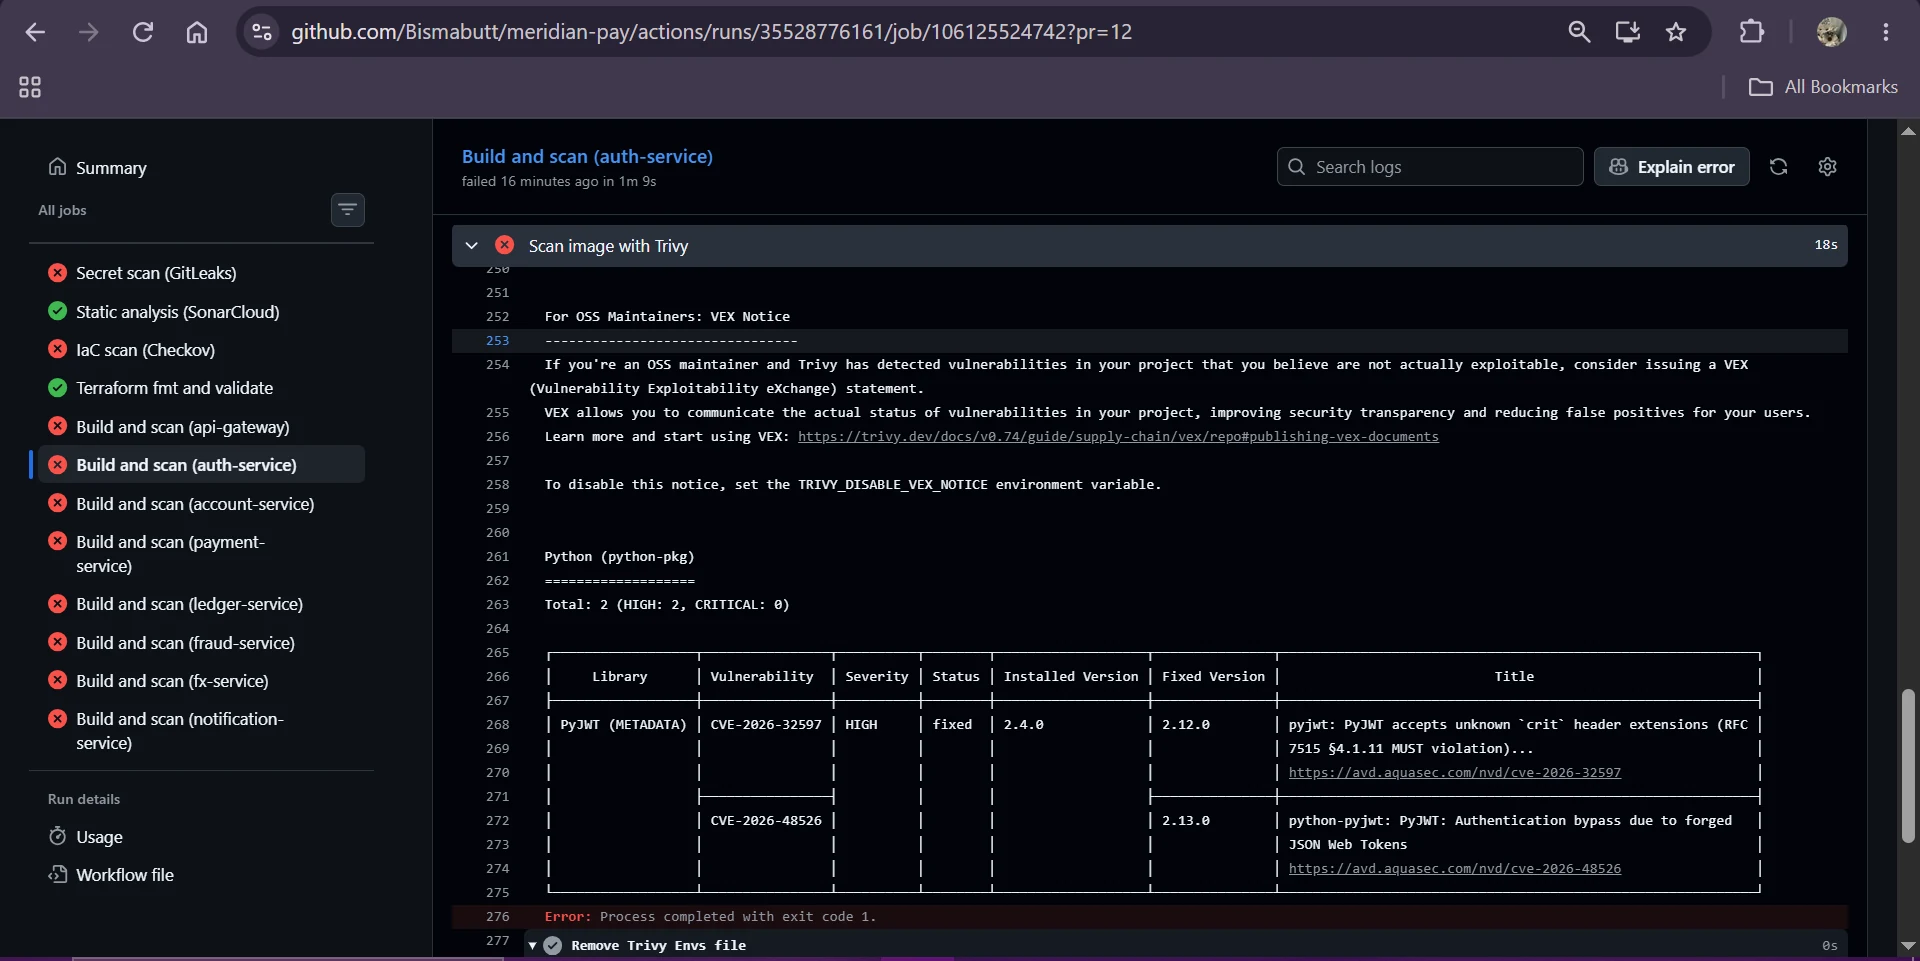Click success icon of Remove Trivy Envs file
This screenshot has height=961, width=1920.
(552, 946)
